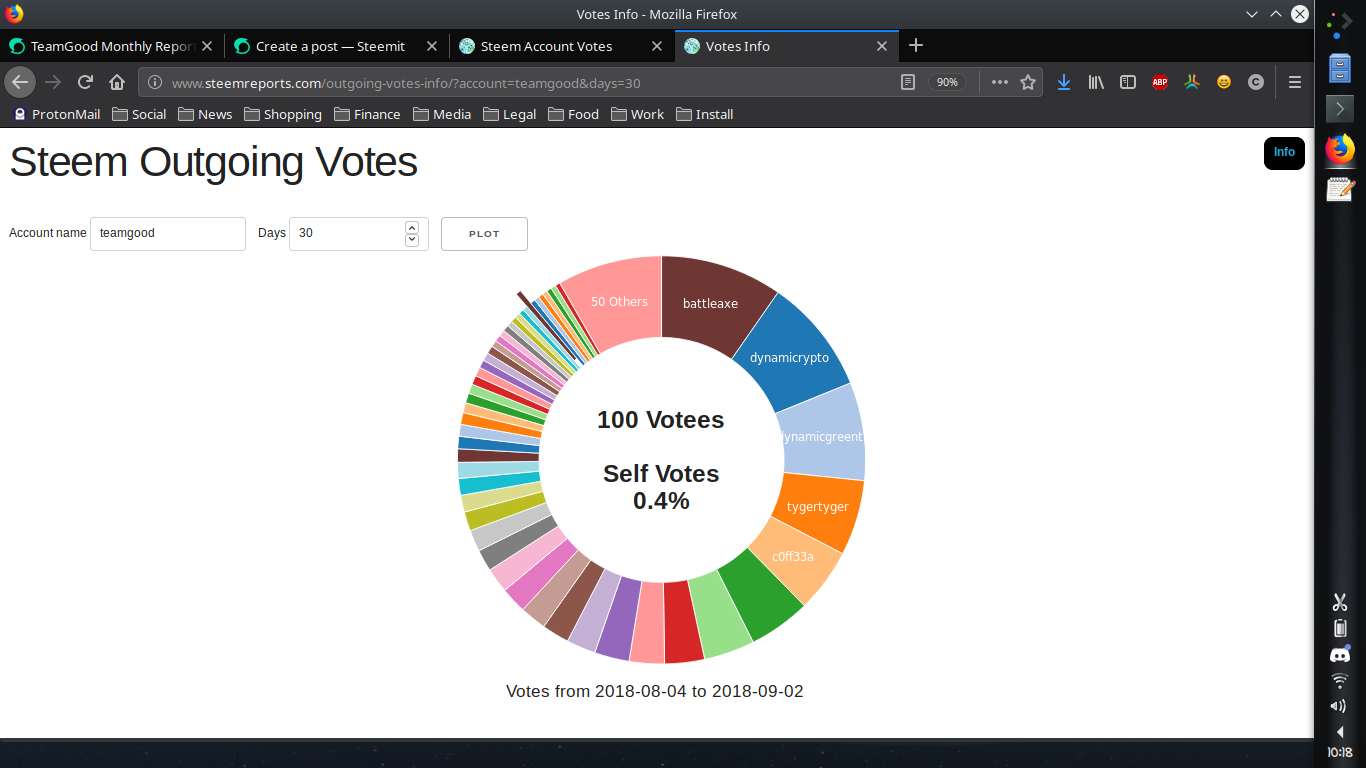Open a new browser tab
The height and width of the screenshot is (768, 1366).
(x=916, y=46)
